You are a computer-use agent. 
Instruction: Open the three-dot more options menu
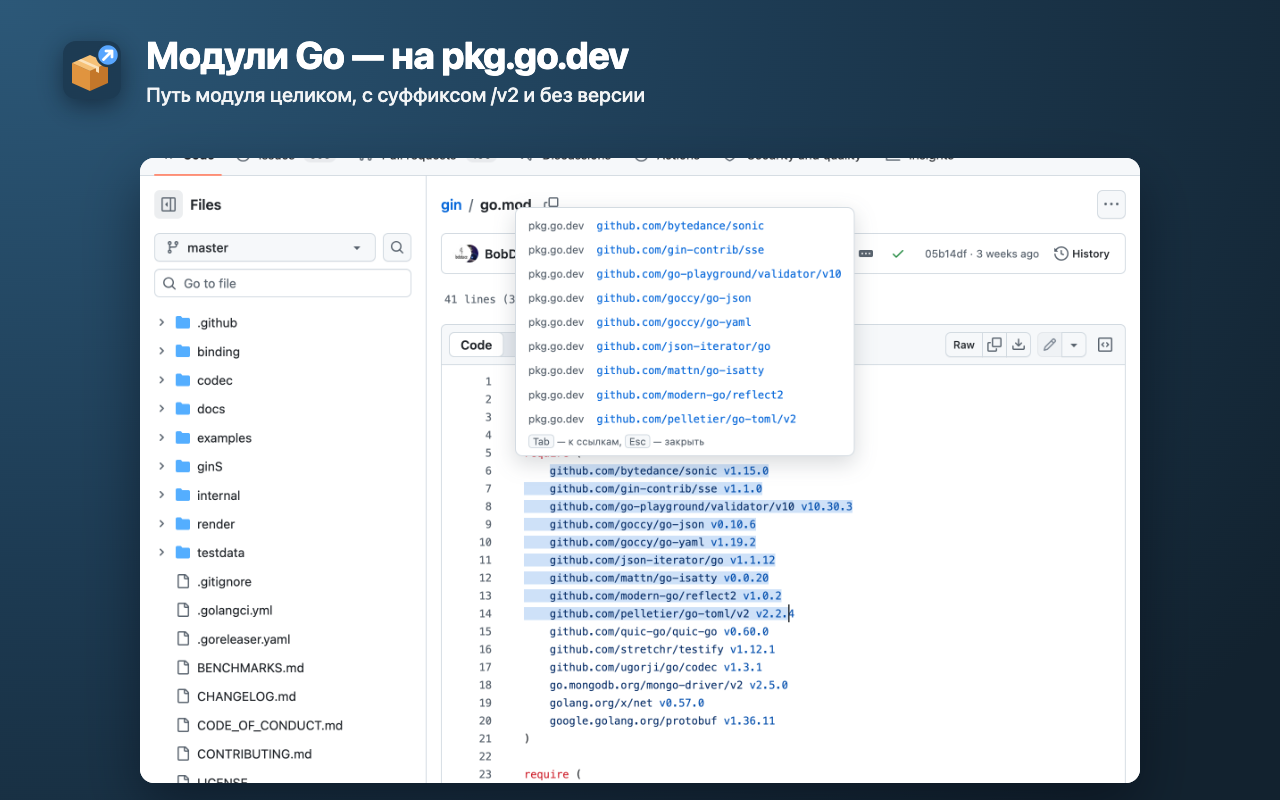point(1111,205)
